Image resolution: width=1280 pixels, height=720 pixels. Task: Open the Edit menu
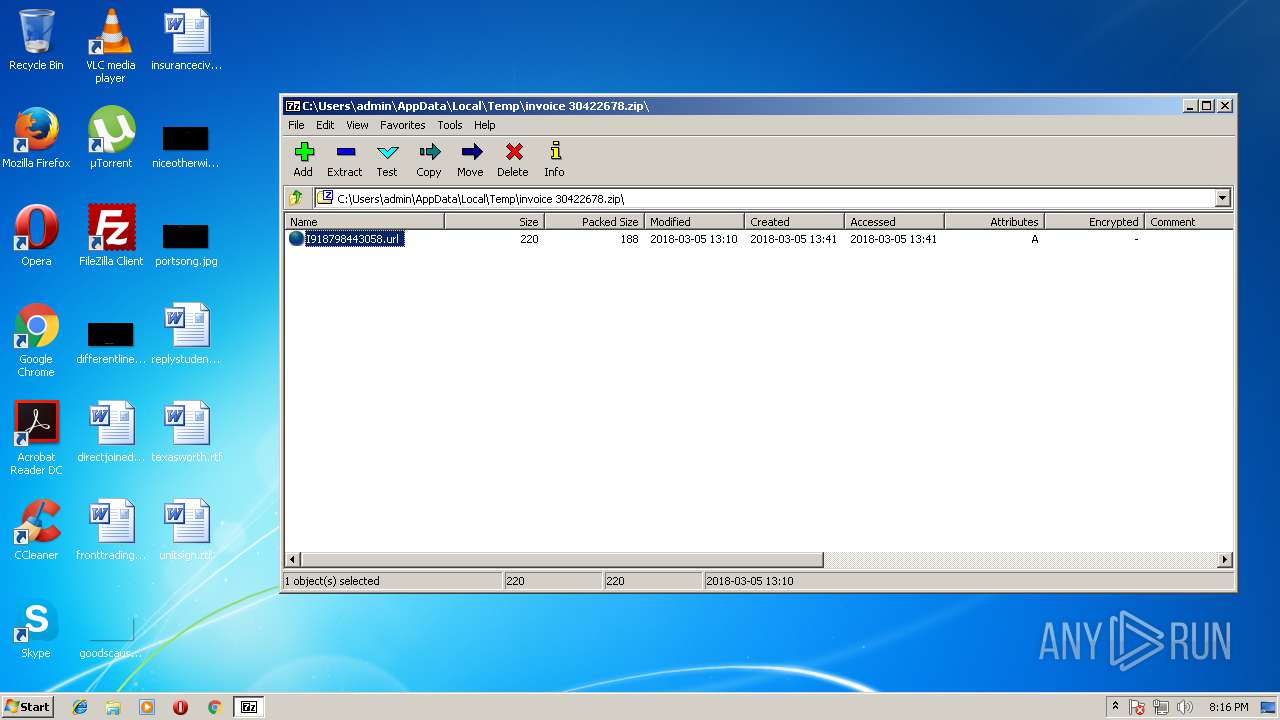coord(325,125)
